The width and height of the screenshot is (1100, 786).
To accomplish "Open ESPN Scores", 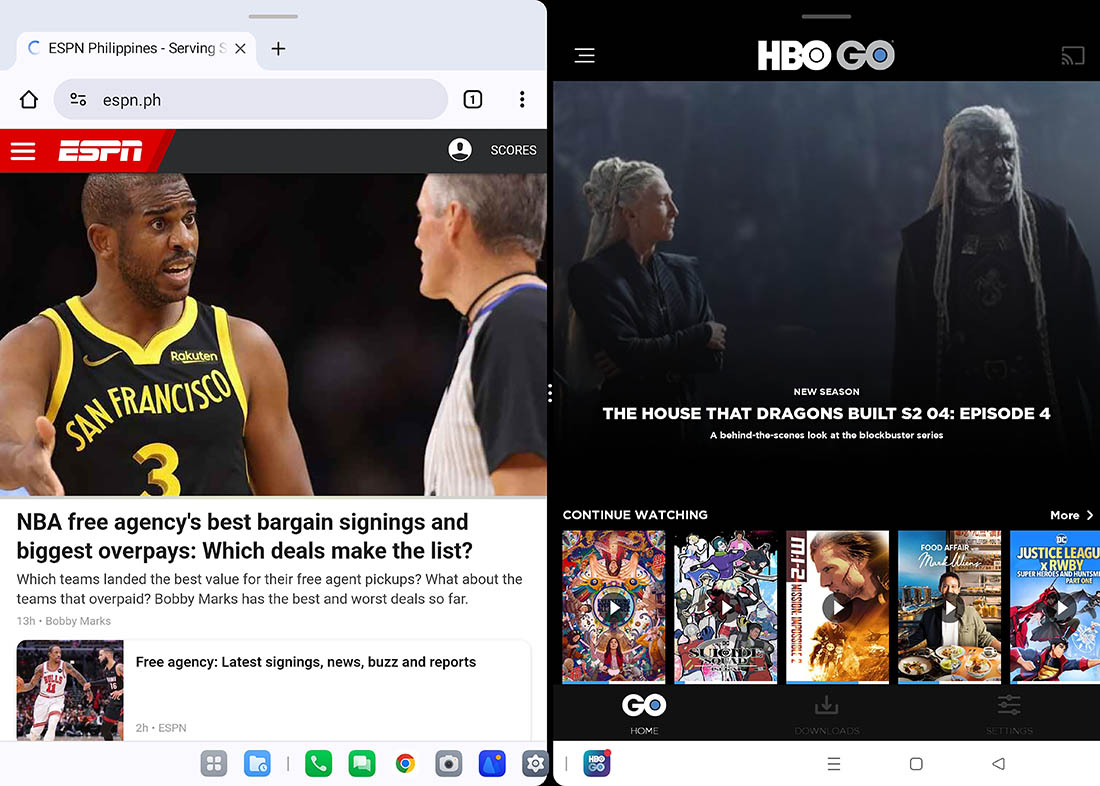I will coord(513,150).
